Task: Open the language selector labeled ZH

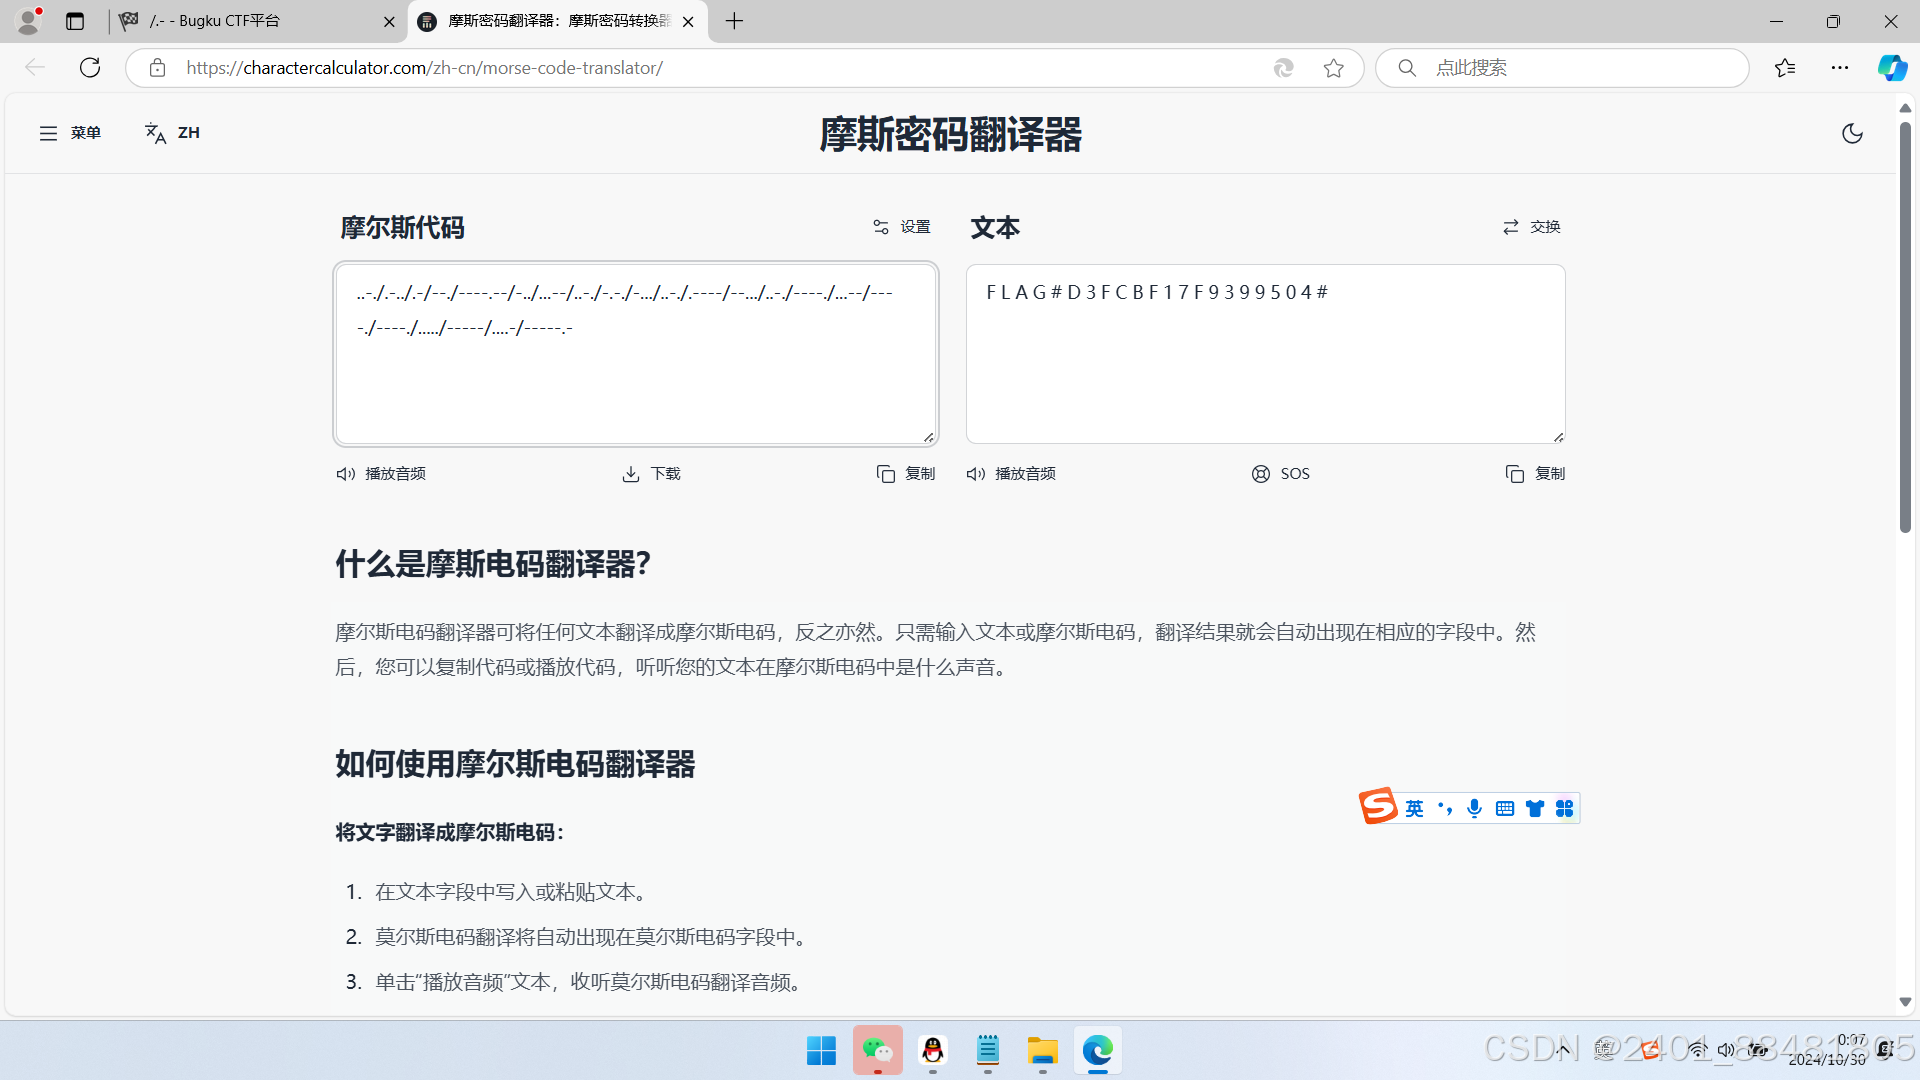Action: [x=172, y=132]
